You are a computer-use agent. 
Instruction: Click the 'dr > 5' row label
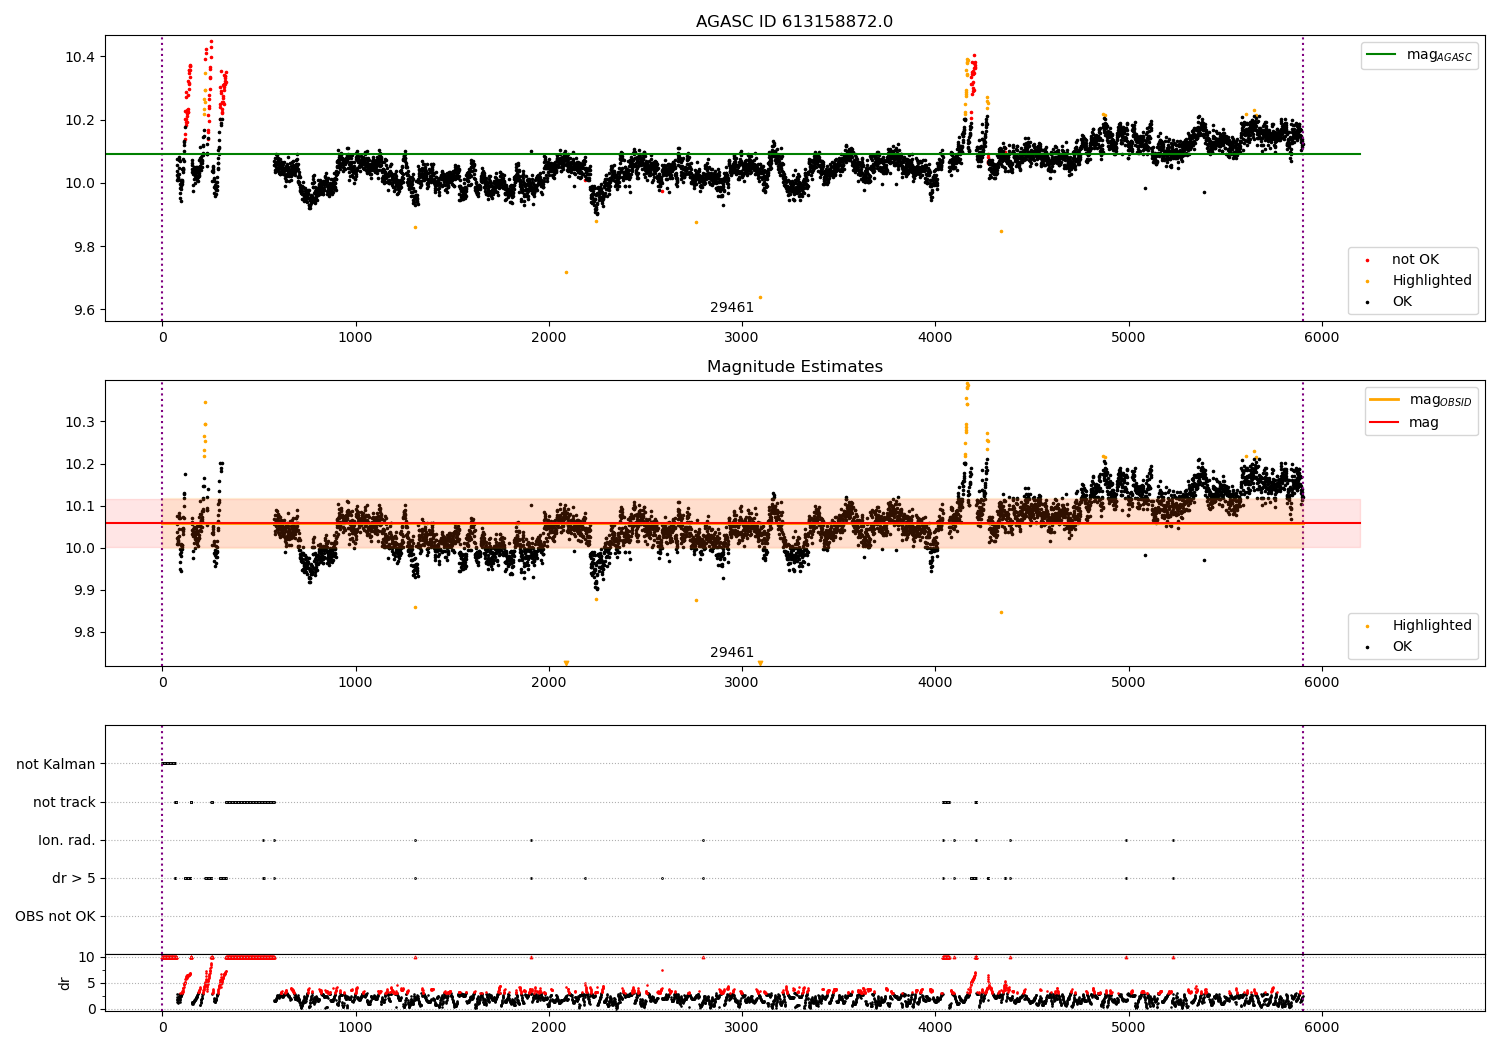74,878
